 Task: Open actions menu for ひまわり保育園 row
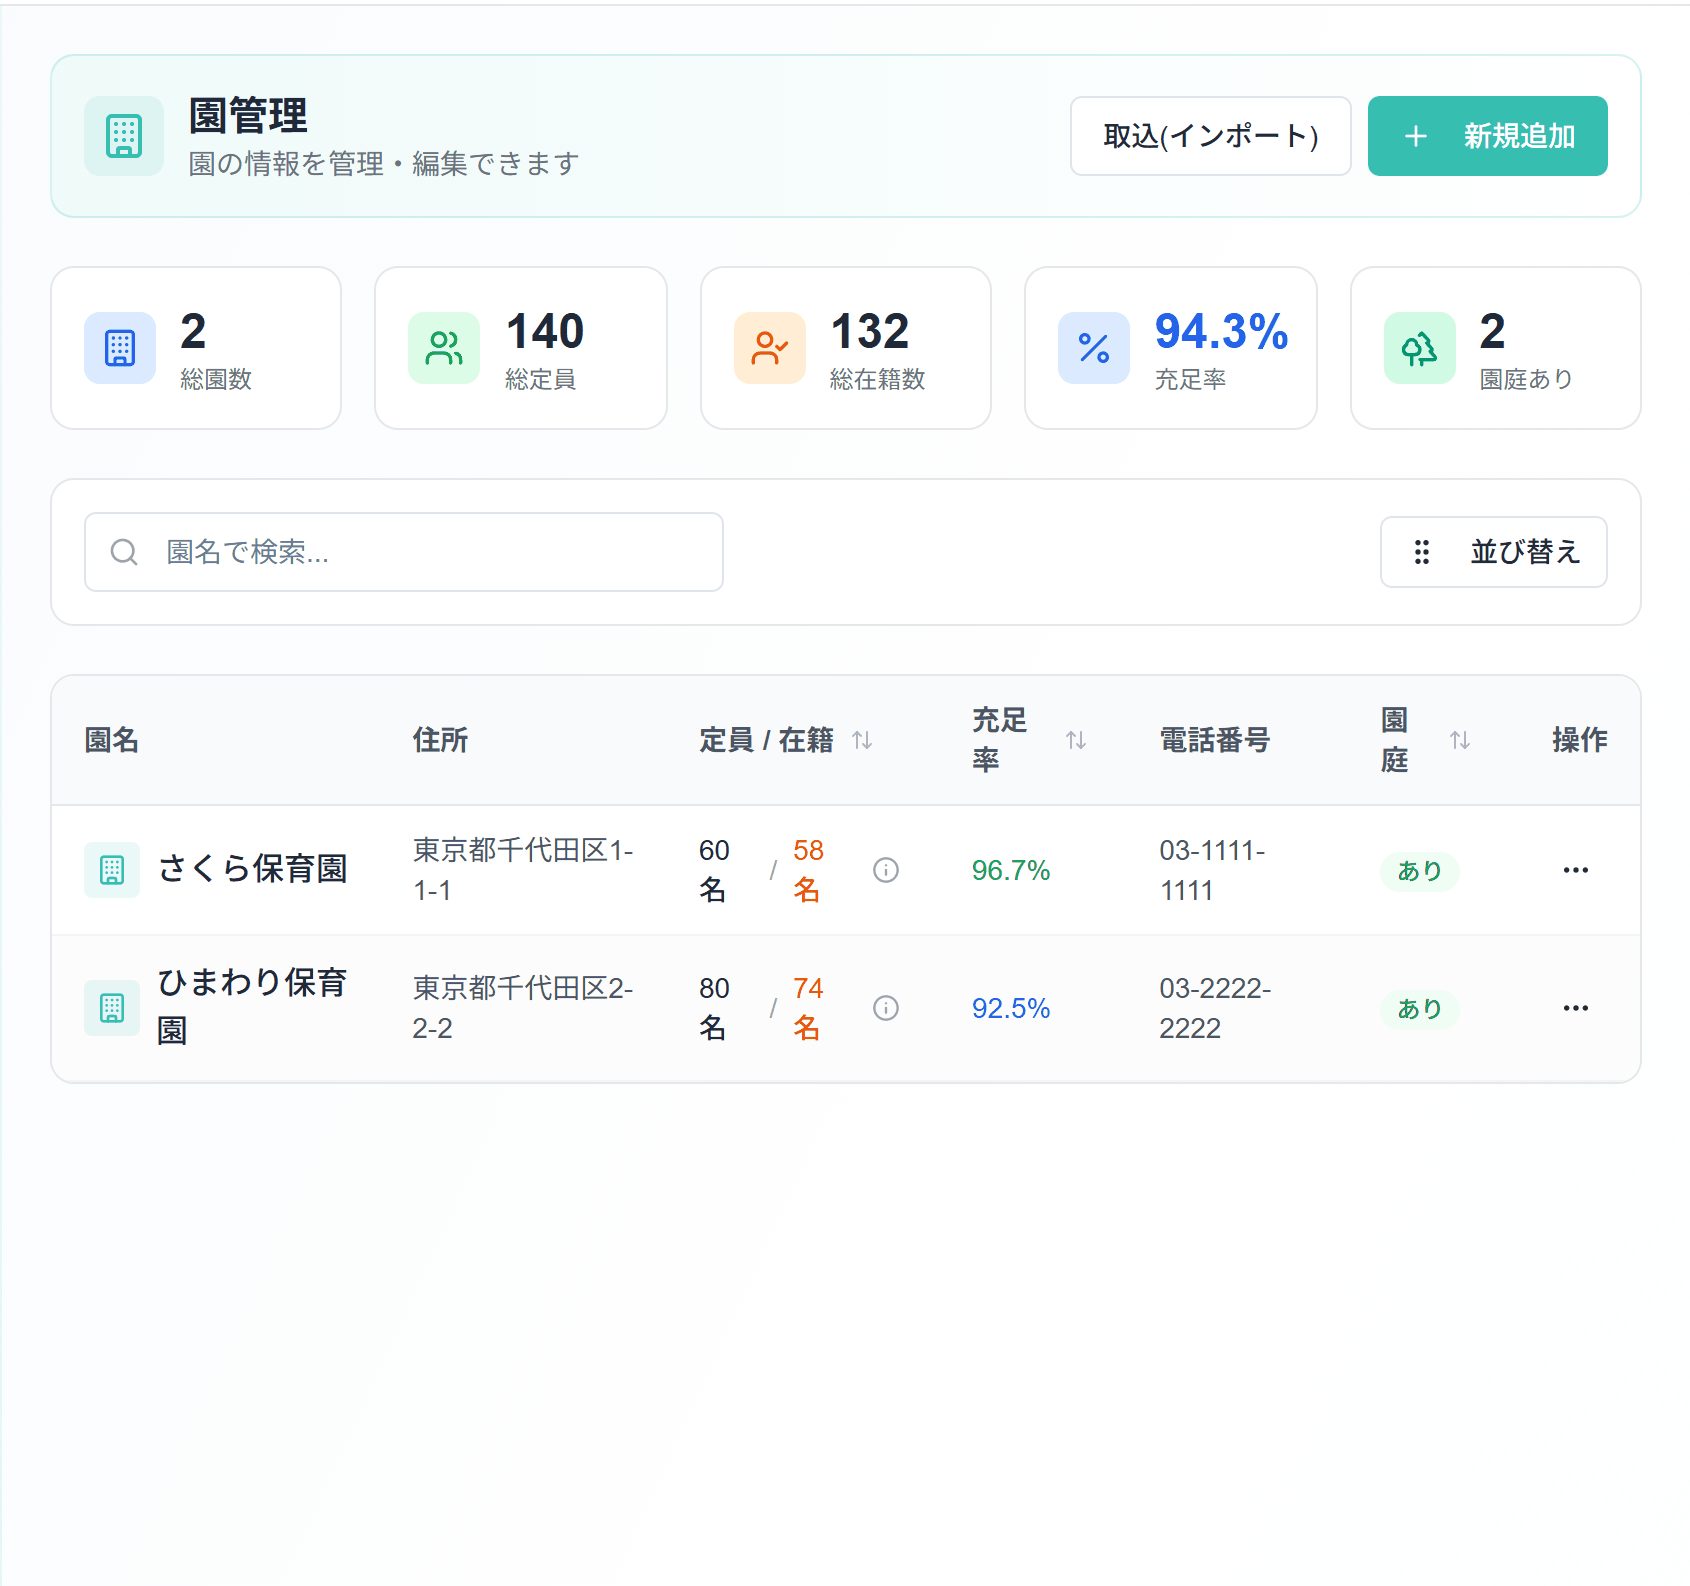pos(1576,1008)
